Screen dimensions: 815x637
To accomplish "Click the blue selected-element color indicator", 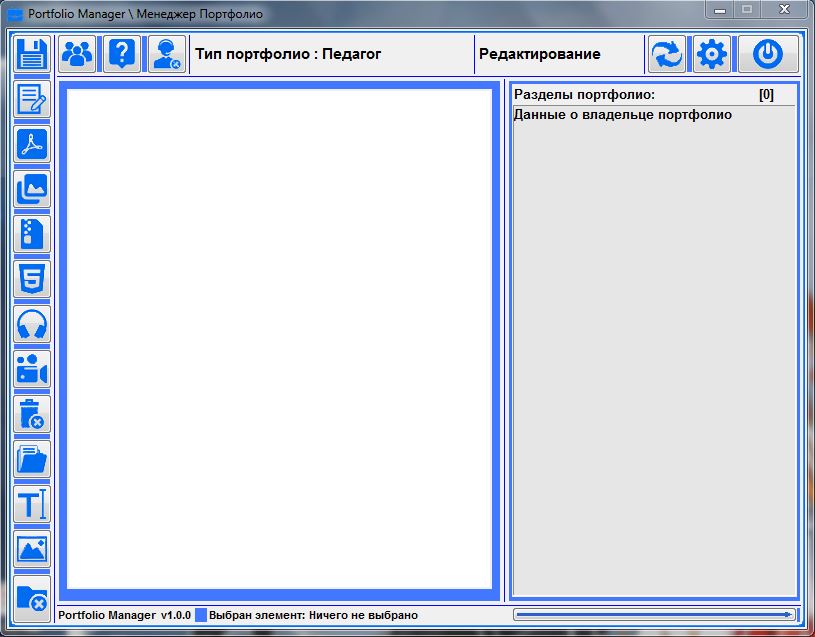I will 201,615.
